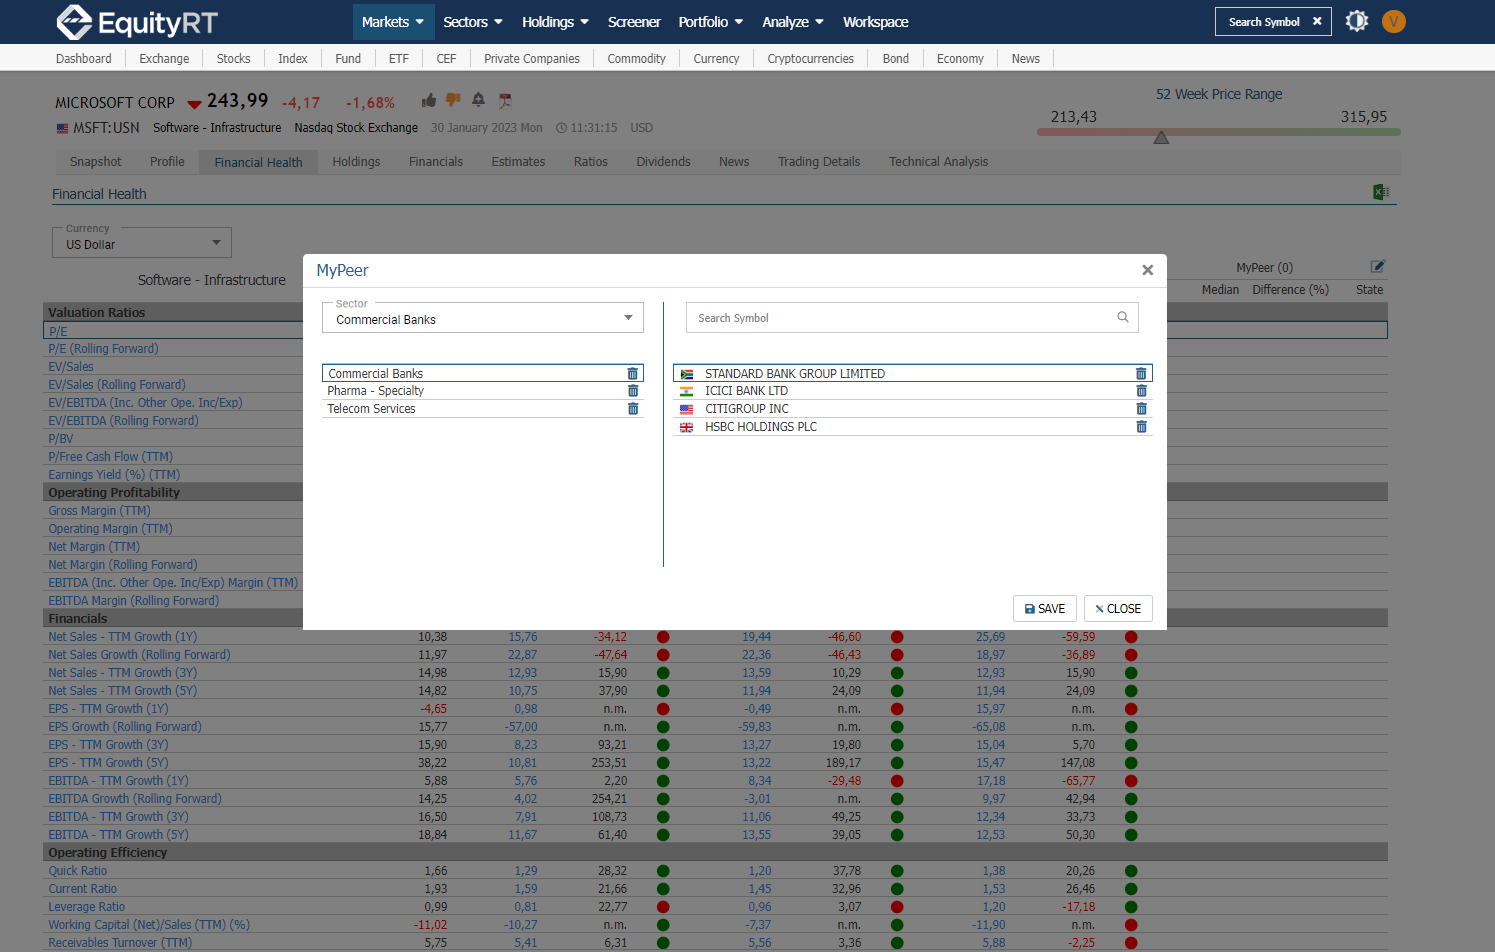Open the Private Companies submenu item
Screen dimensions: 1495x952
pyautogui.click(x=531, y=58)
